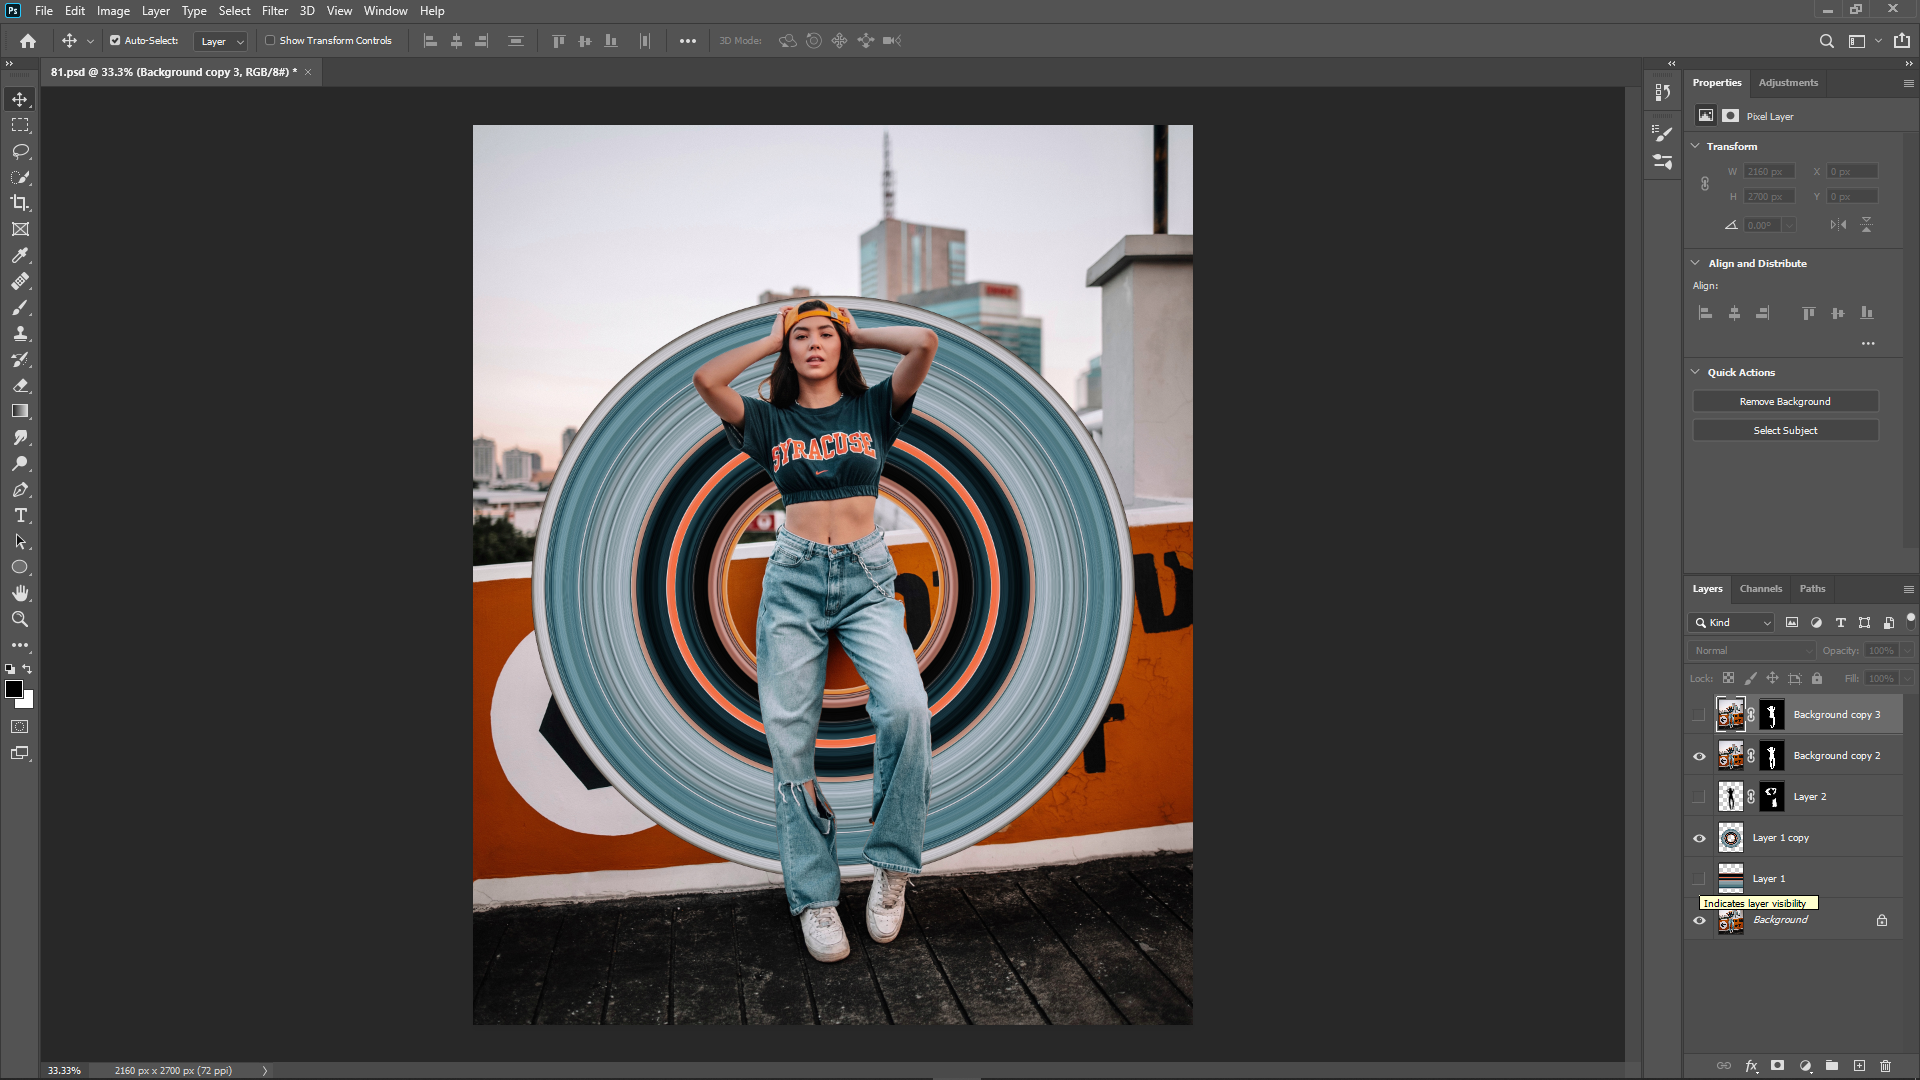Show the Layer 1 layer
The height and width of the screenshot is (1080, 1920).
1698,879
